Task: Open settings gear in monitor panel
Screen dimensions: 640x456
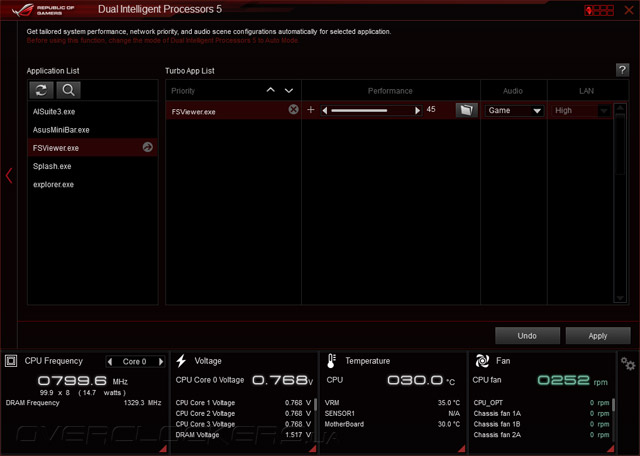Action: click(628, 363)
